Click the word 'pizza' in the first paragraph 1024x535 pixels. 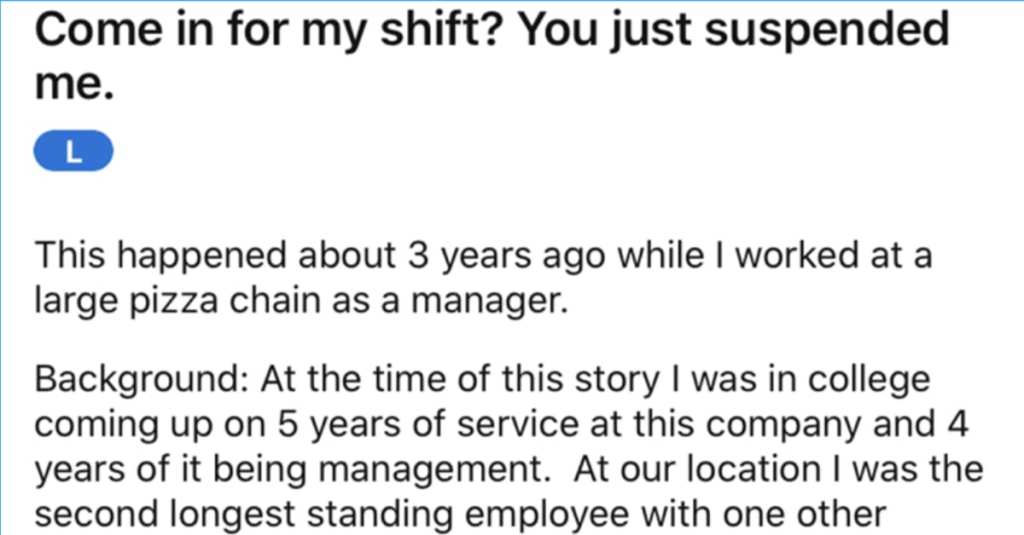pyautogui.click(x=173, y=300)
